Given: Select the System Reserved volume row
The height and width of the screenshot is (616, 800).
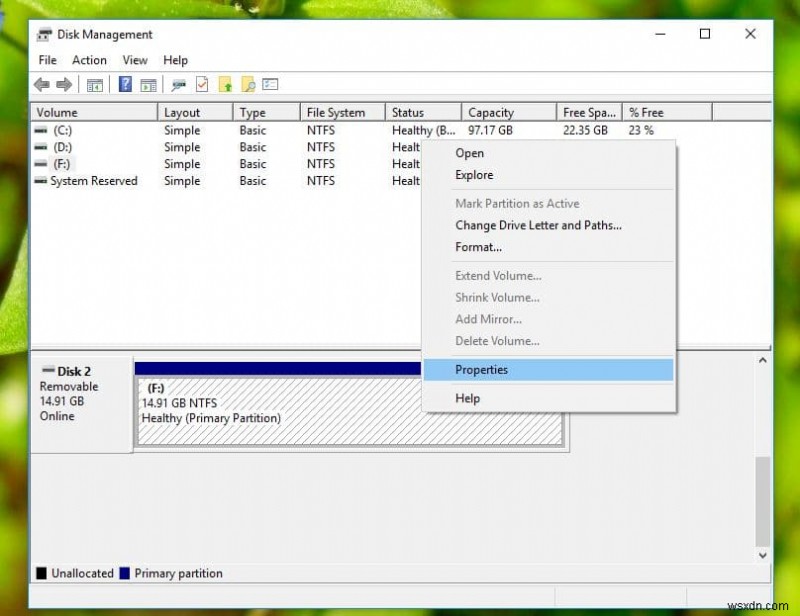Looking at the screenshot, I should tap(93, 181).
